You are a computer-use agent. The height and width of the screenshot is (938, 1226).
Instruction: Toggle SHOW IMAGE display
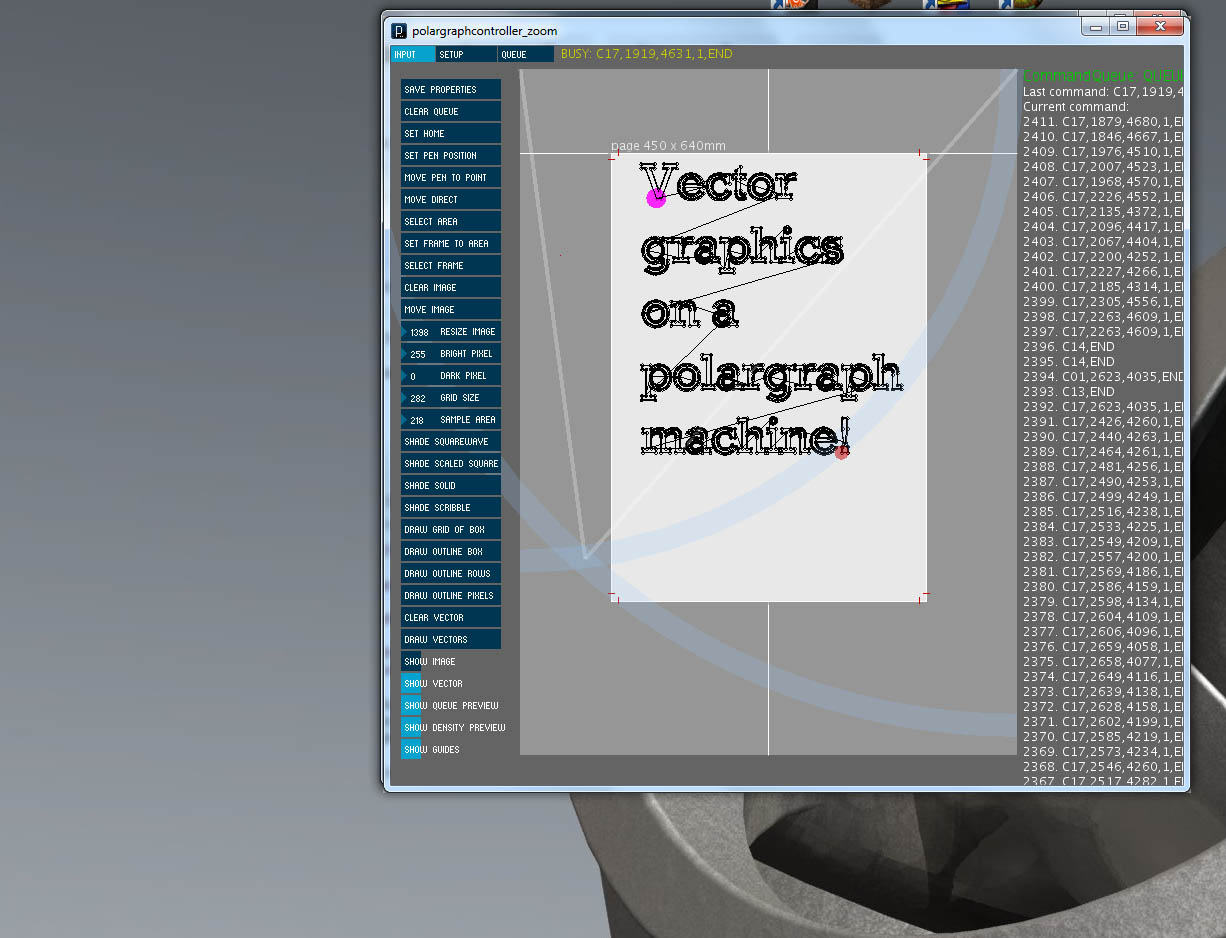(x=429, y=661)
